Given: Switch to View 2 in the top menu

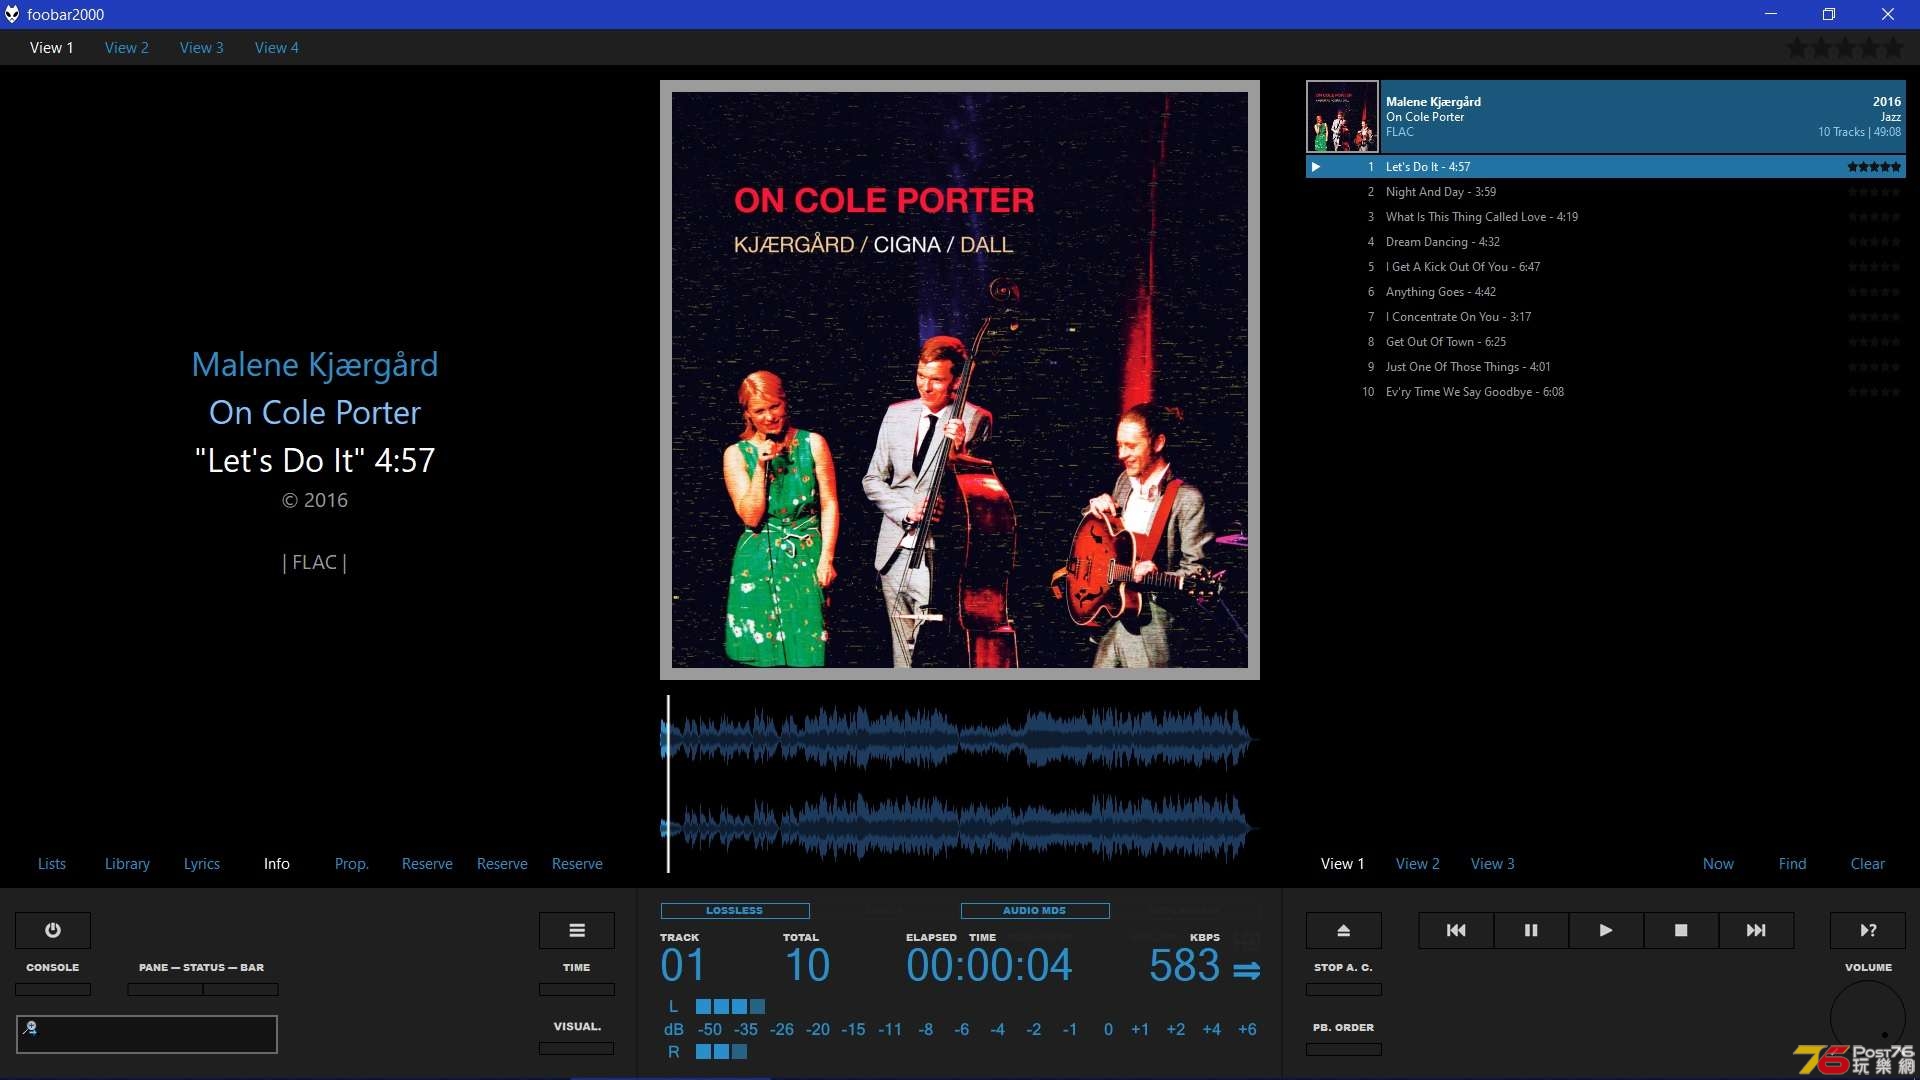Looking at the screenshot, I should (x=127, y=48).
